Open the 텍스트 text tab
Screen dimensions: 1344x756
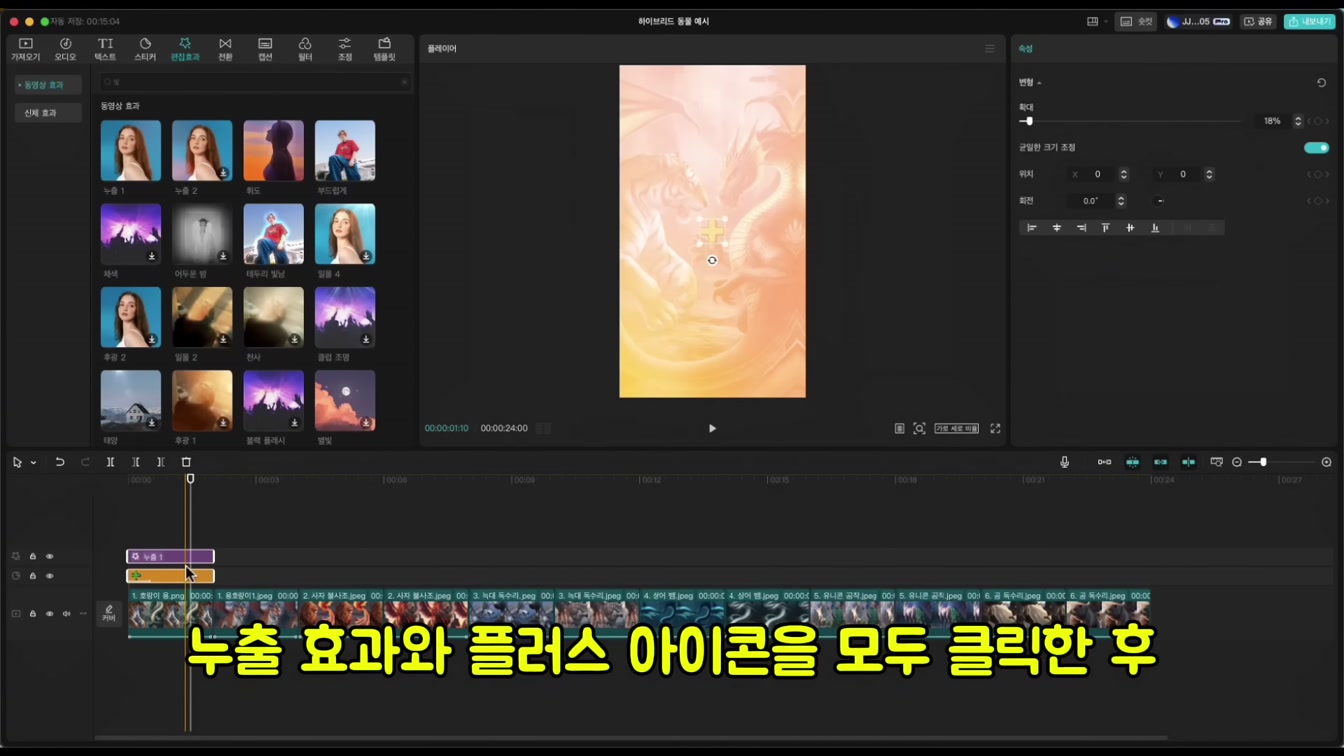tap(105, 49)
